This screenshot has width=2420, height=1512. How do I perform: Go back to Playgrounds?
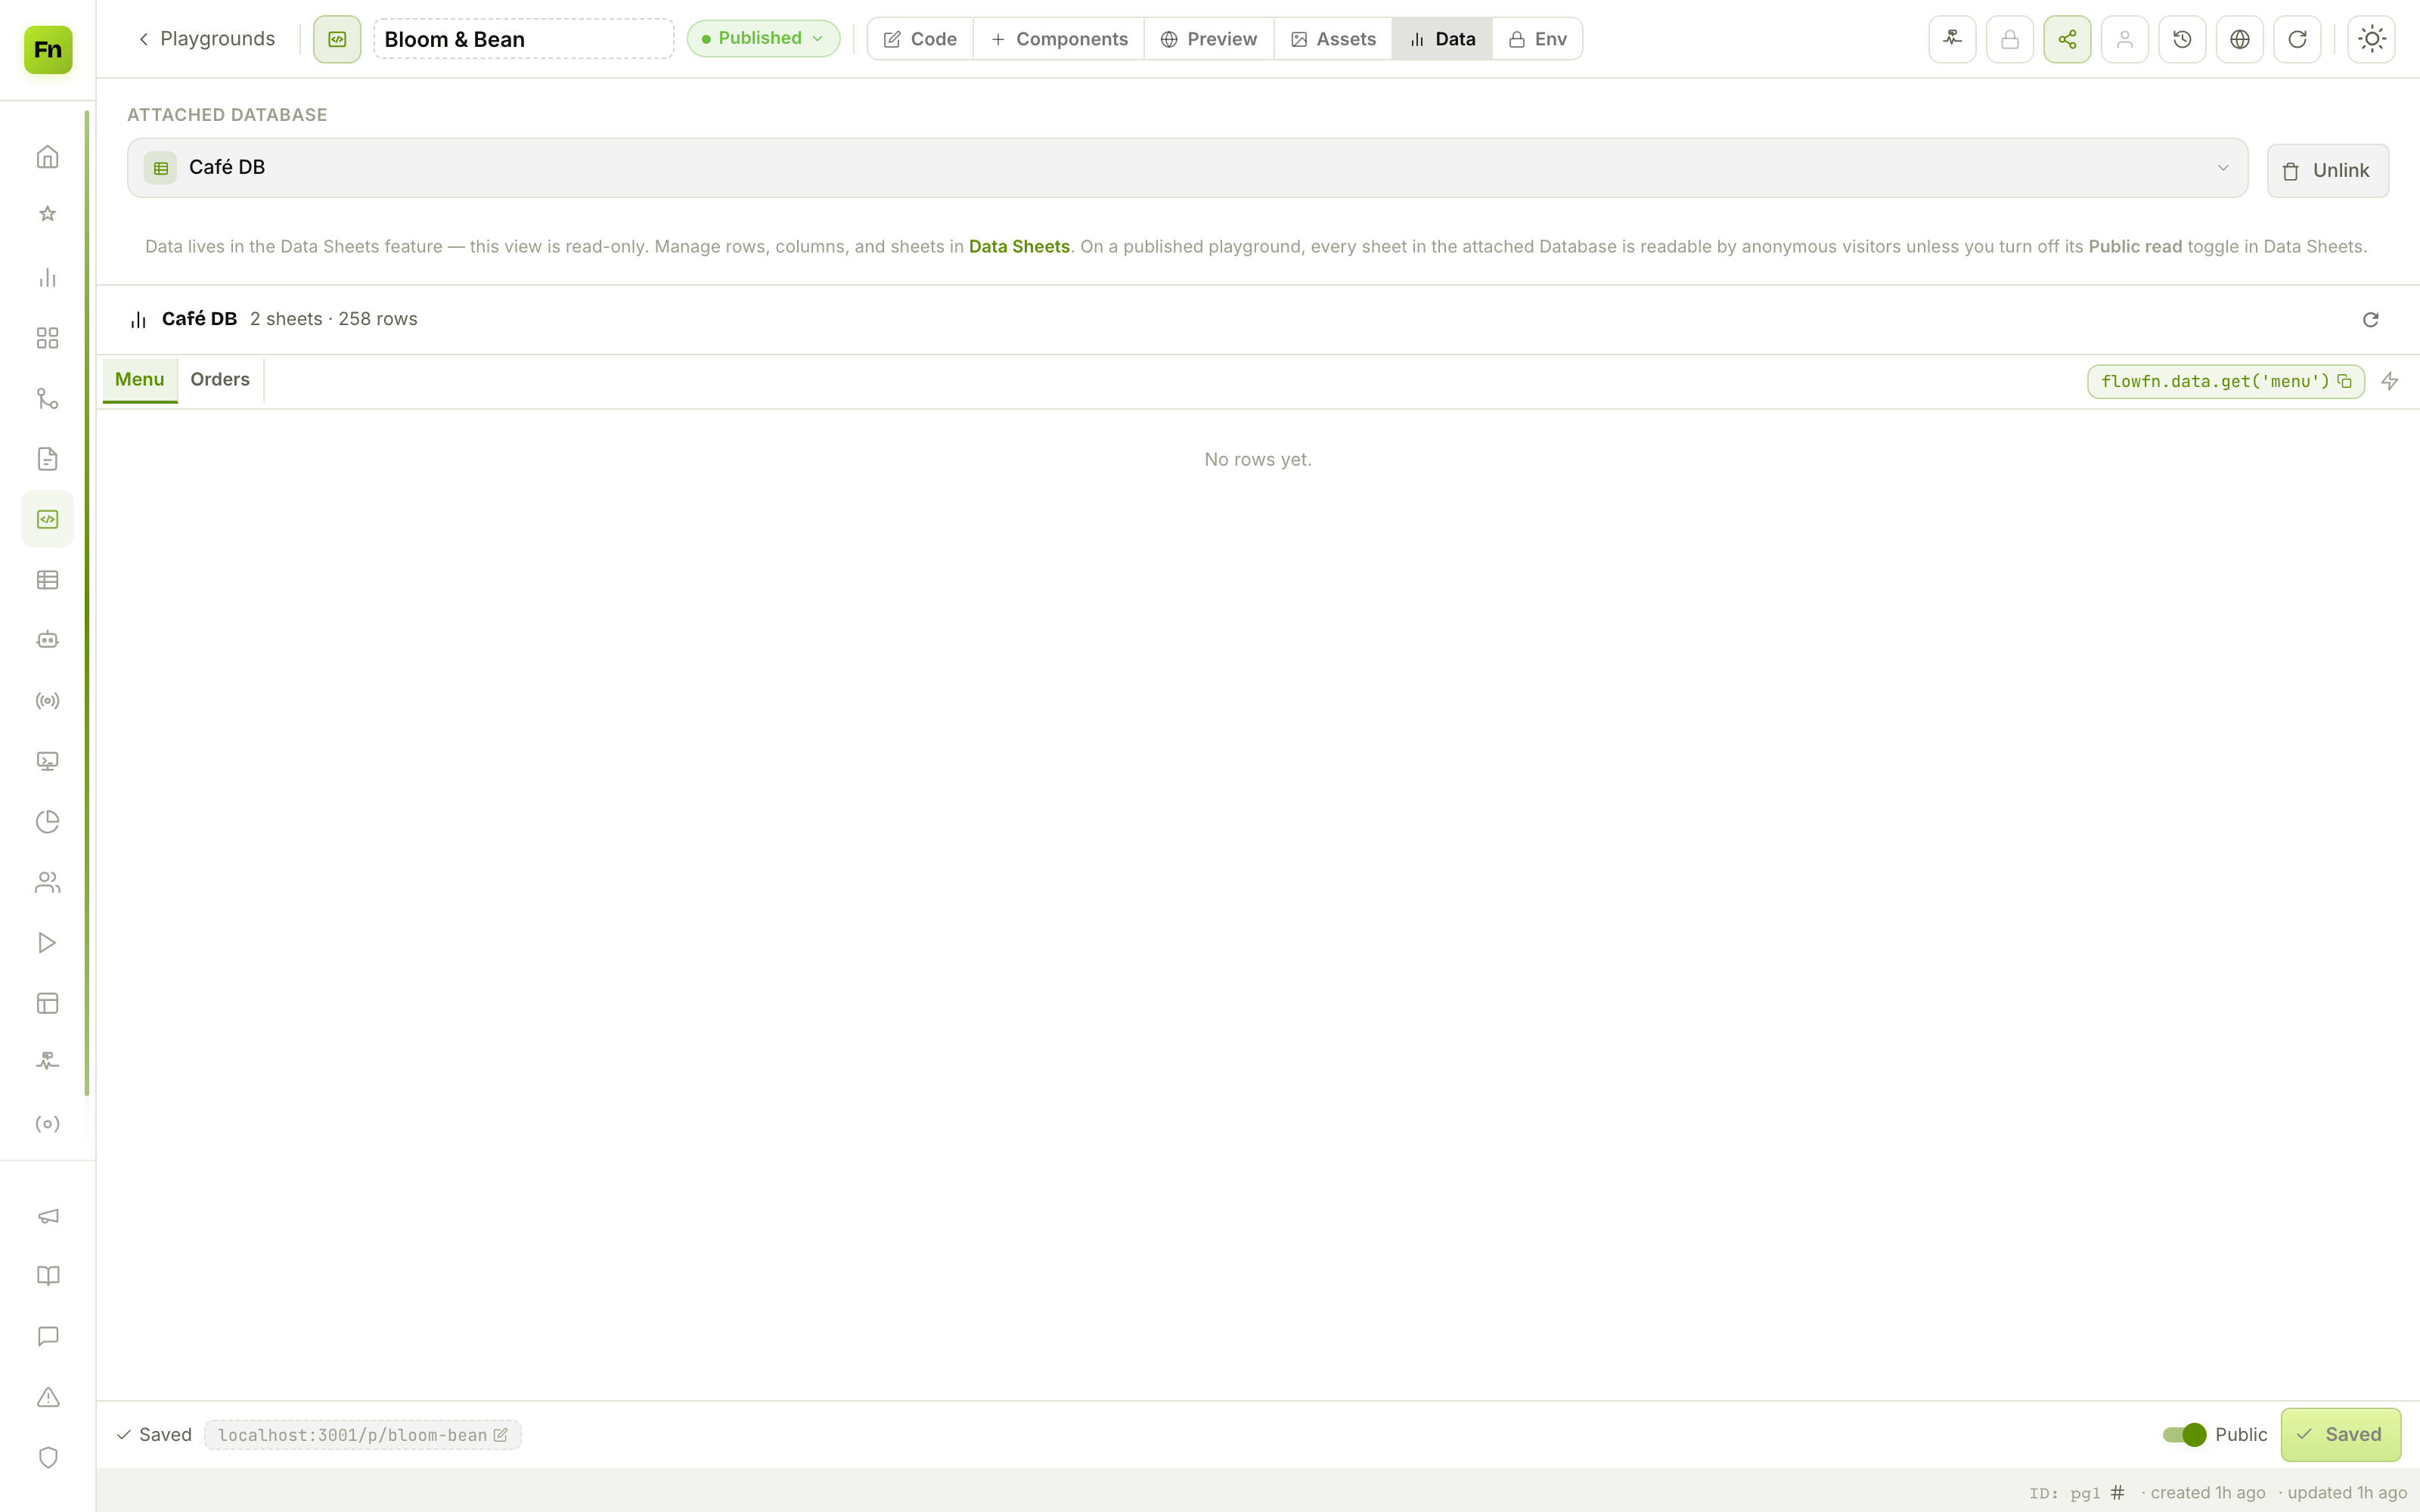coord(206,39)
